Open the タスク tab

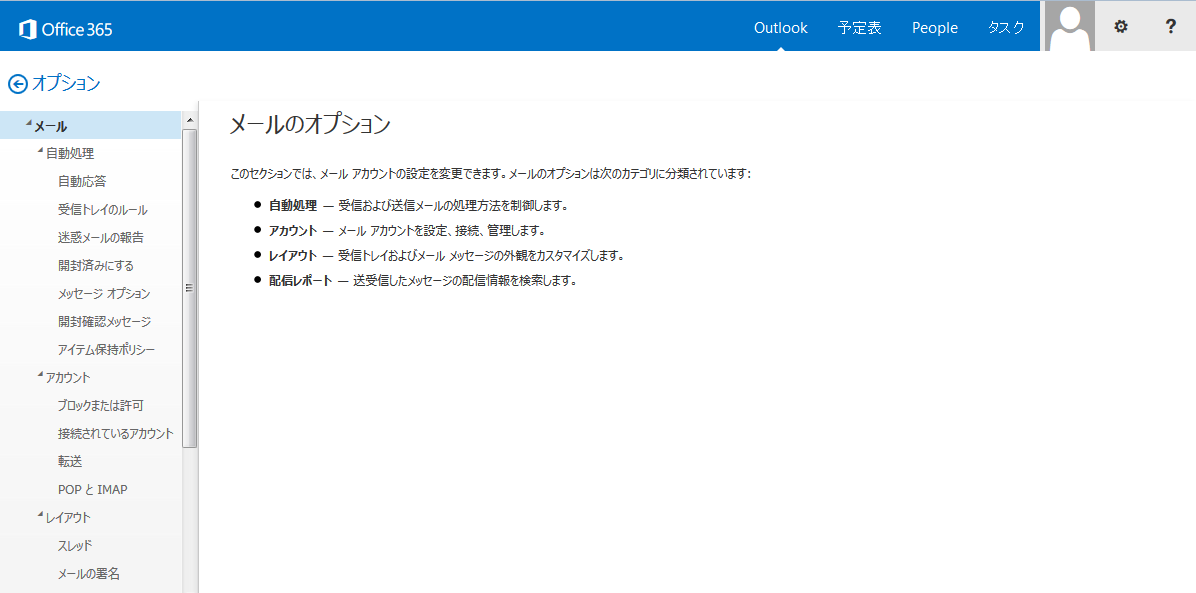click(x=1006, y=27)
